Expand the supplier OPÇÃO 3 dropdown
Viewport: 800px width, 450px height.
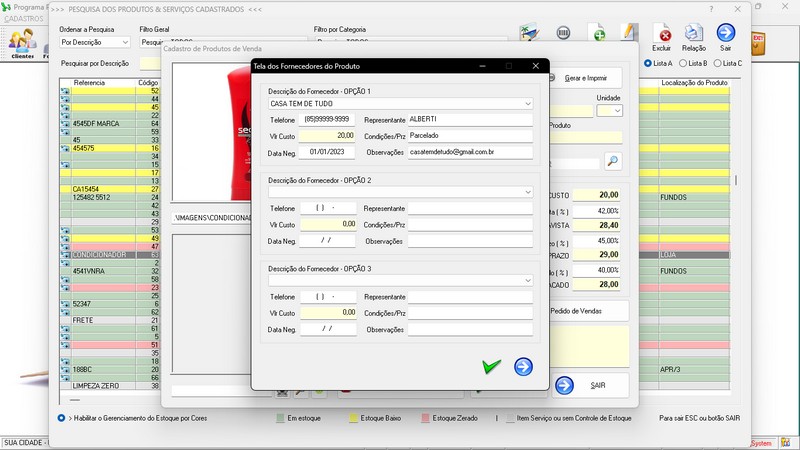point(528,281)
